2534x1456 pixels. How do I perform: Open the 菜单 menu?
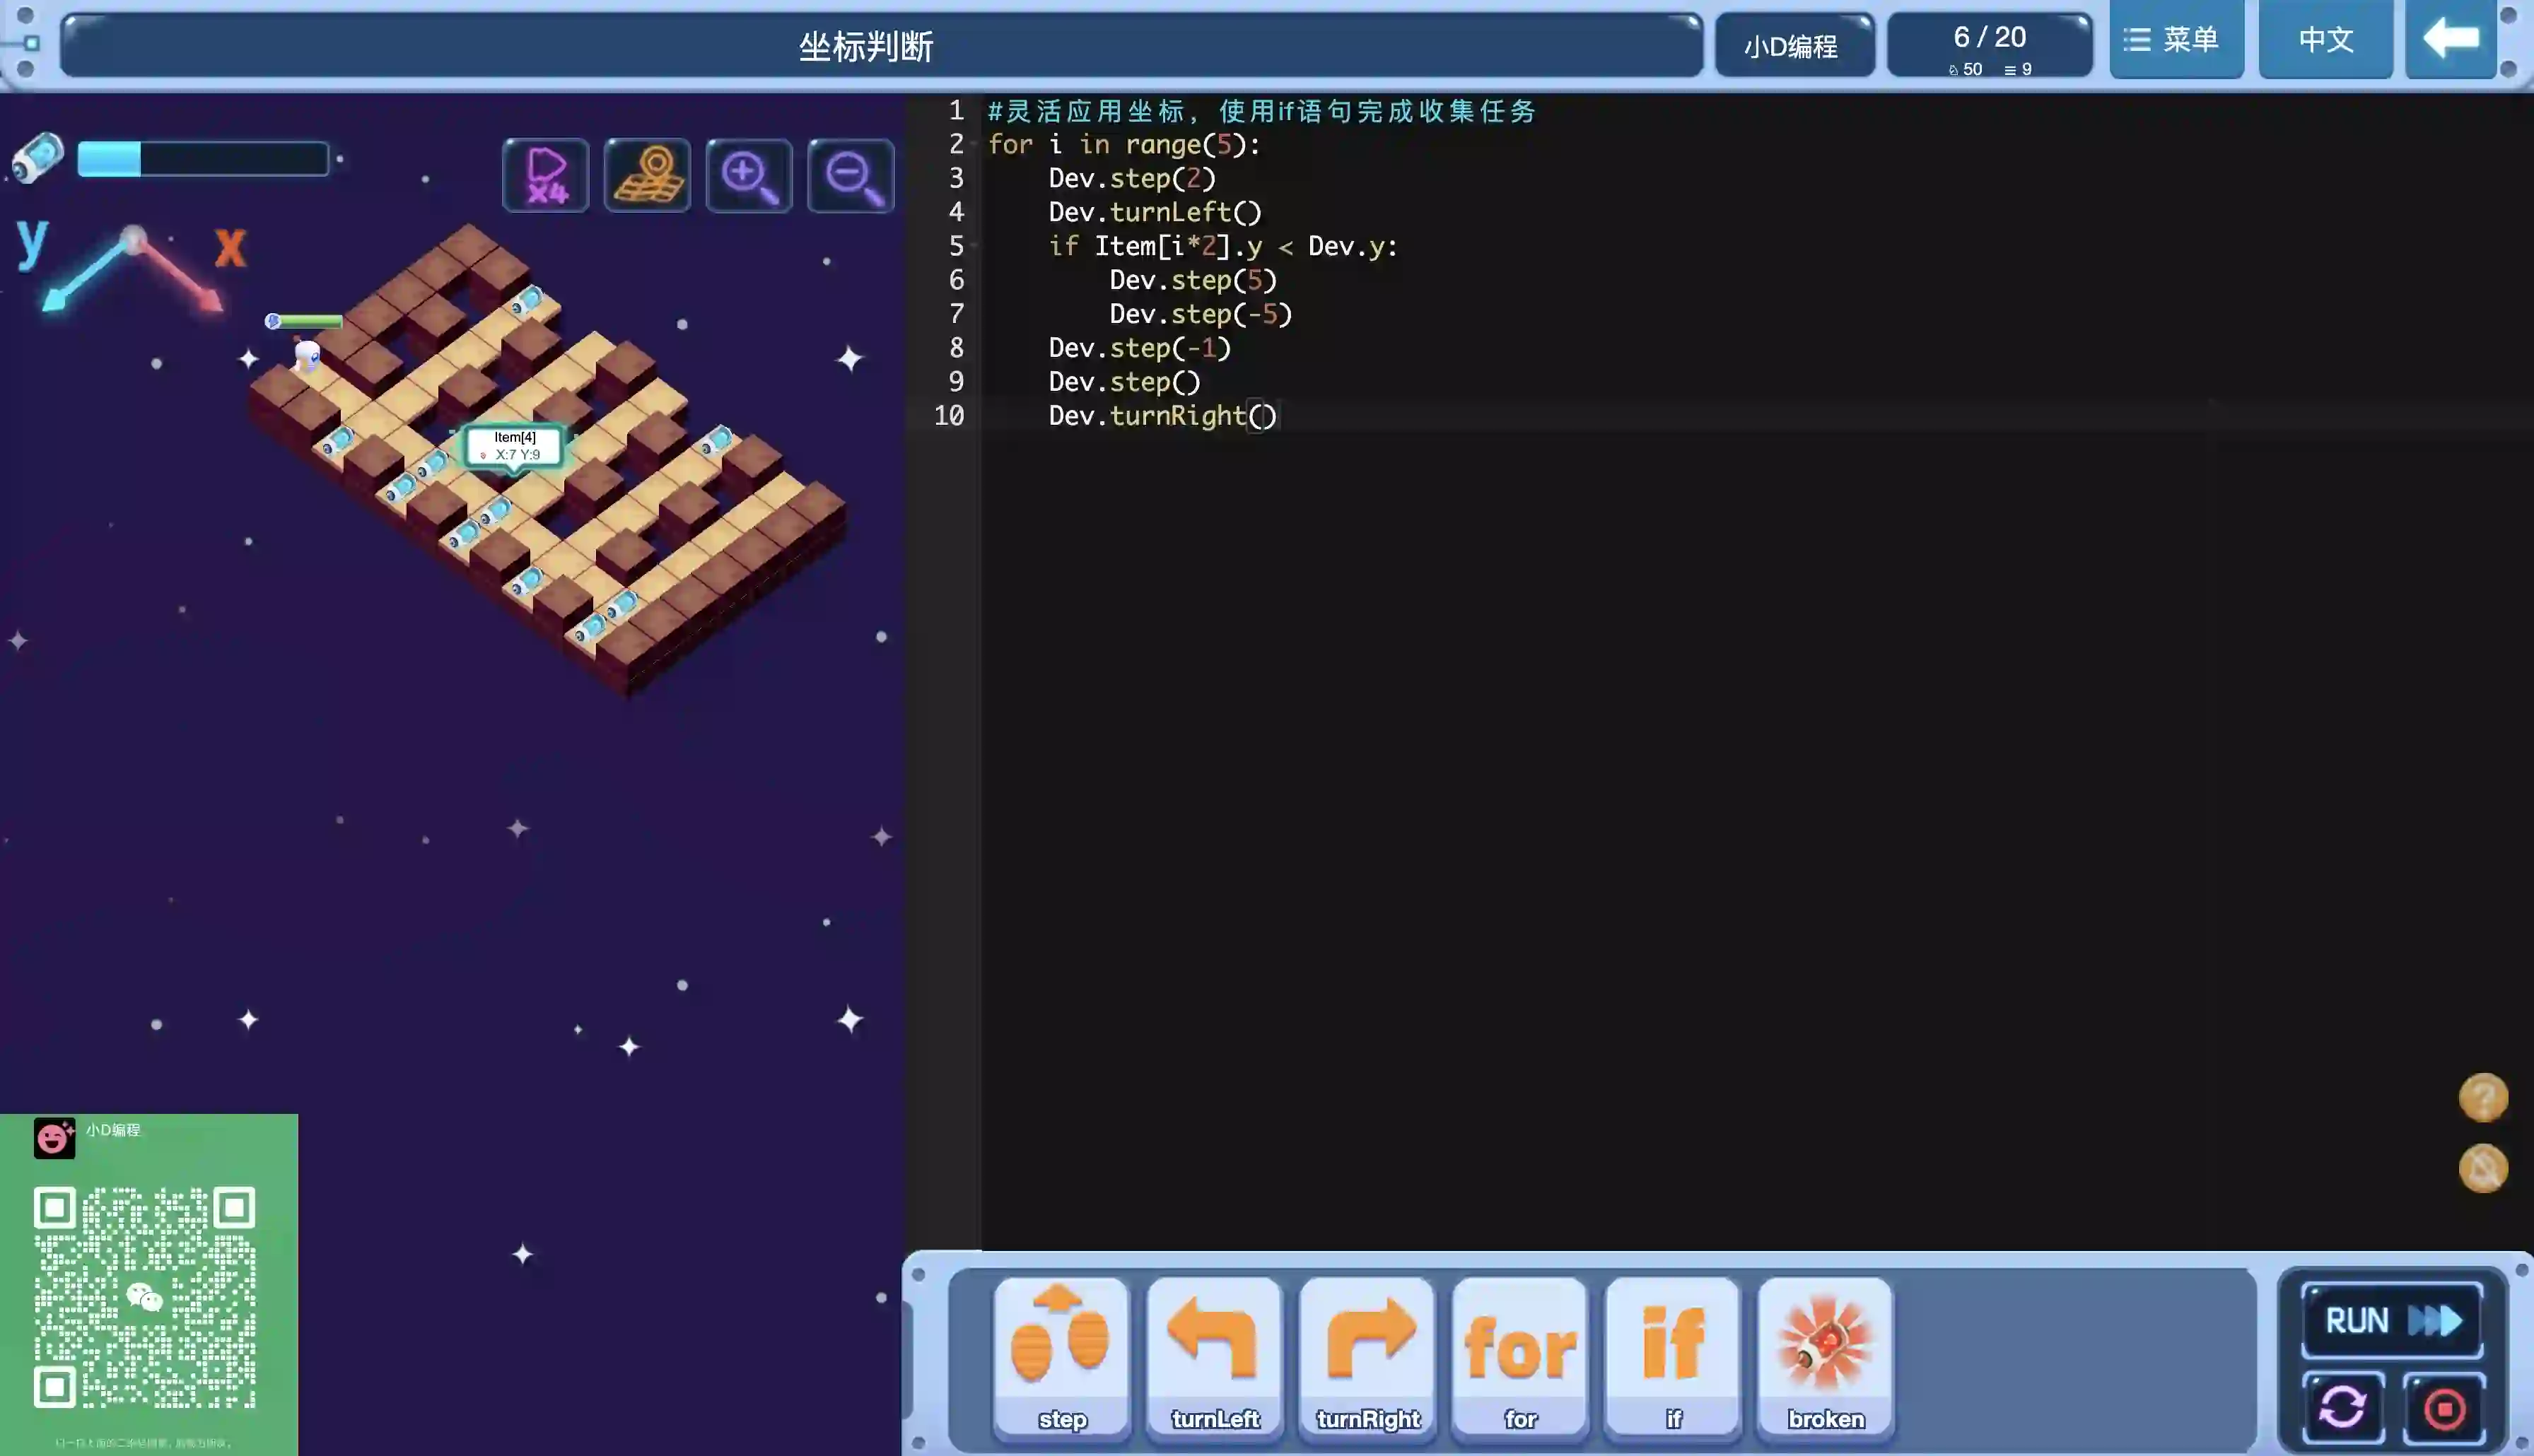coord(2176,40)
